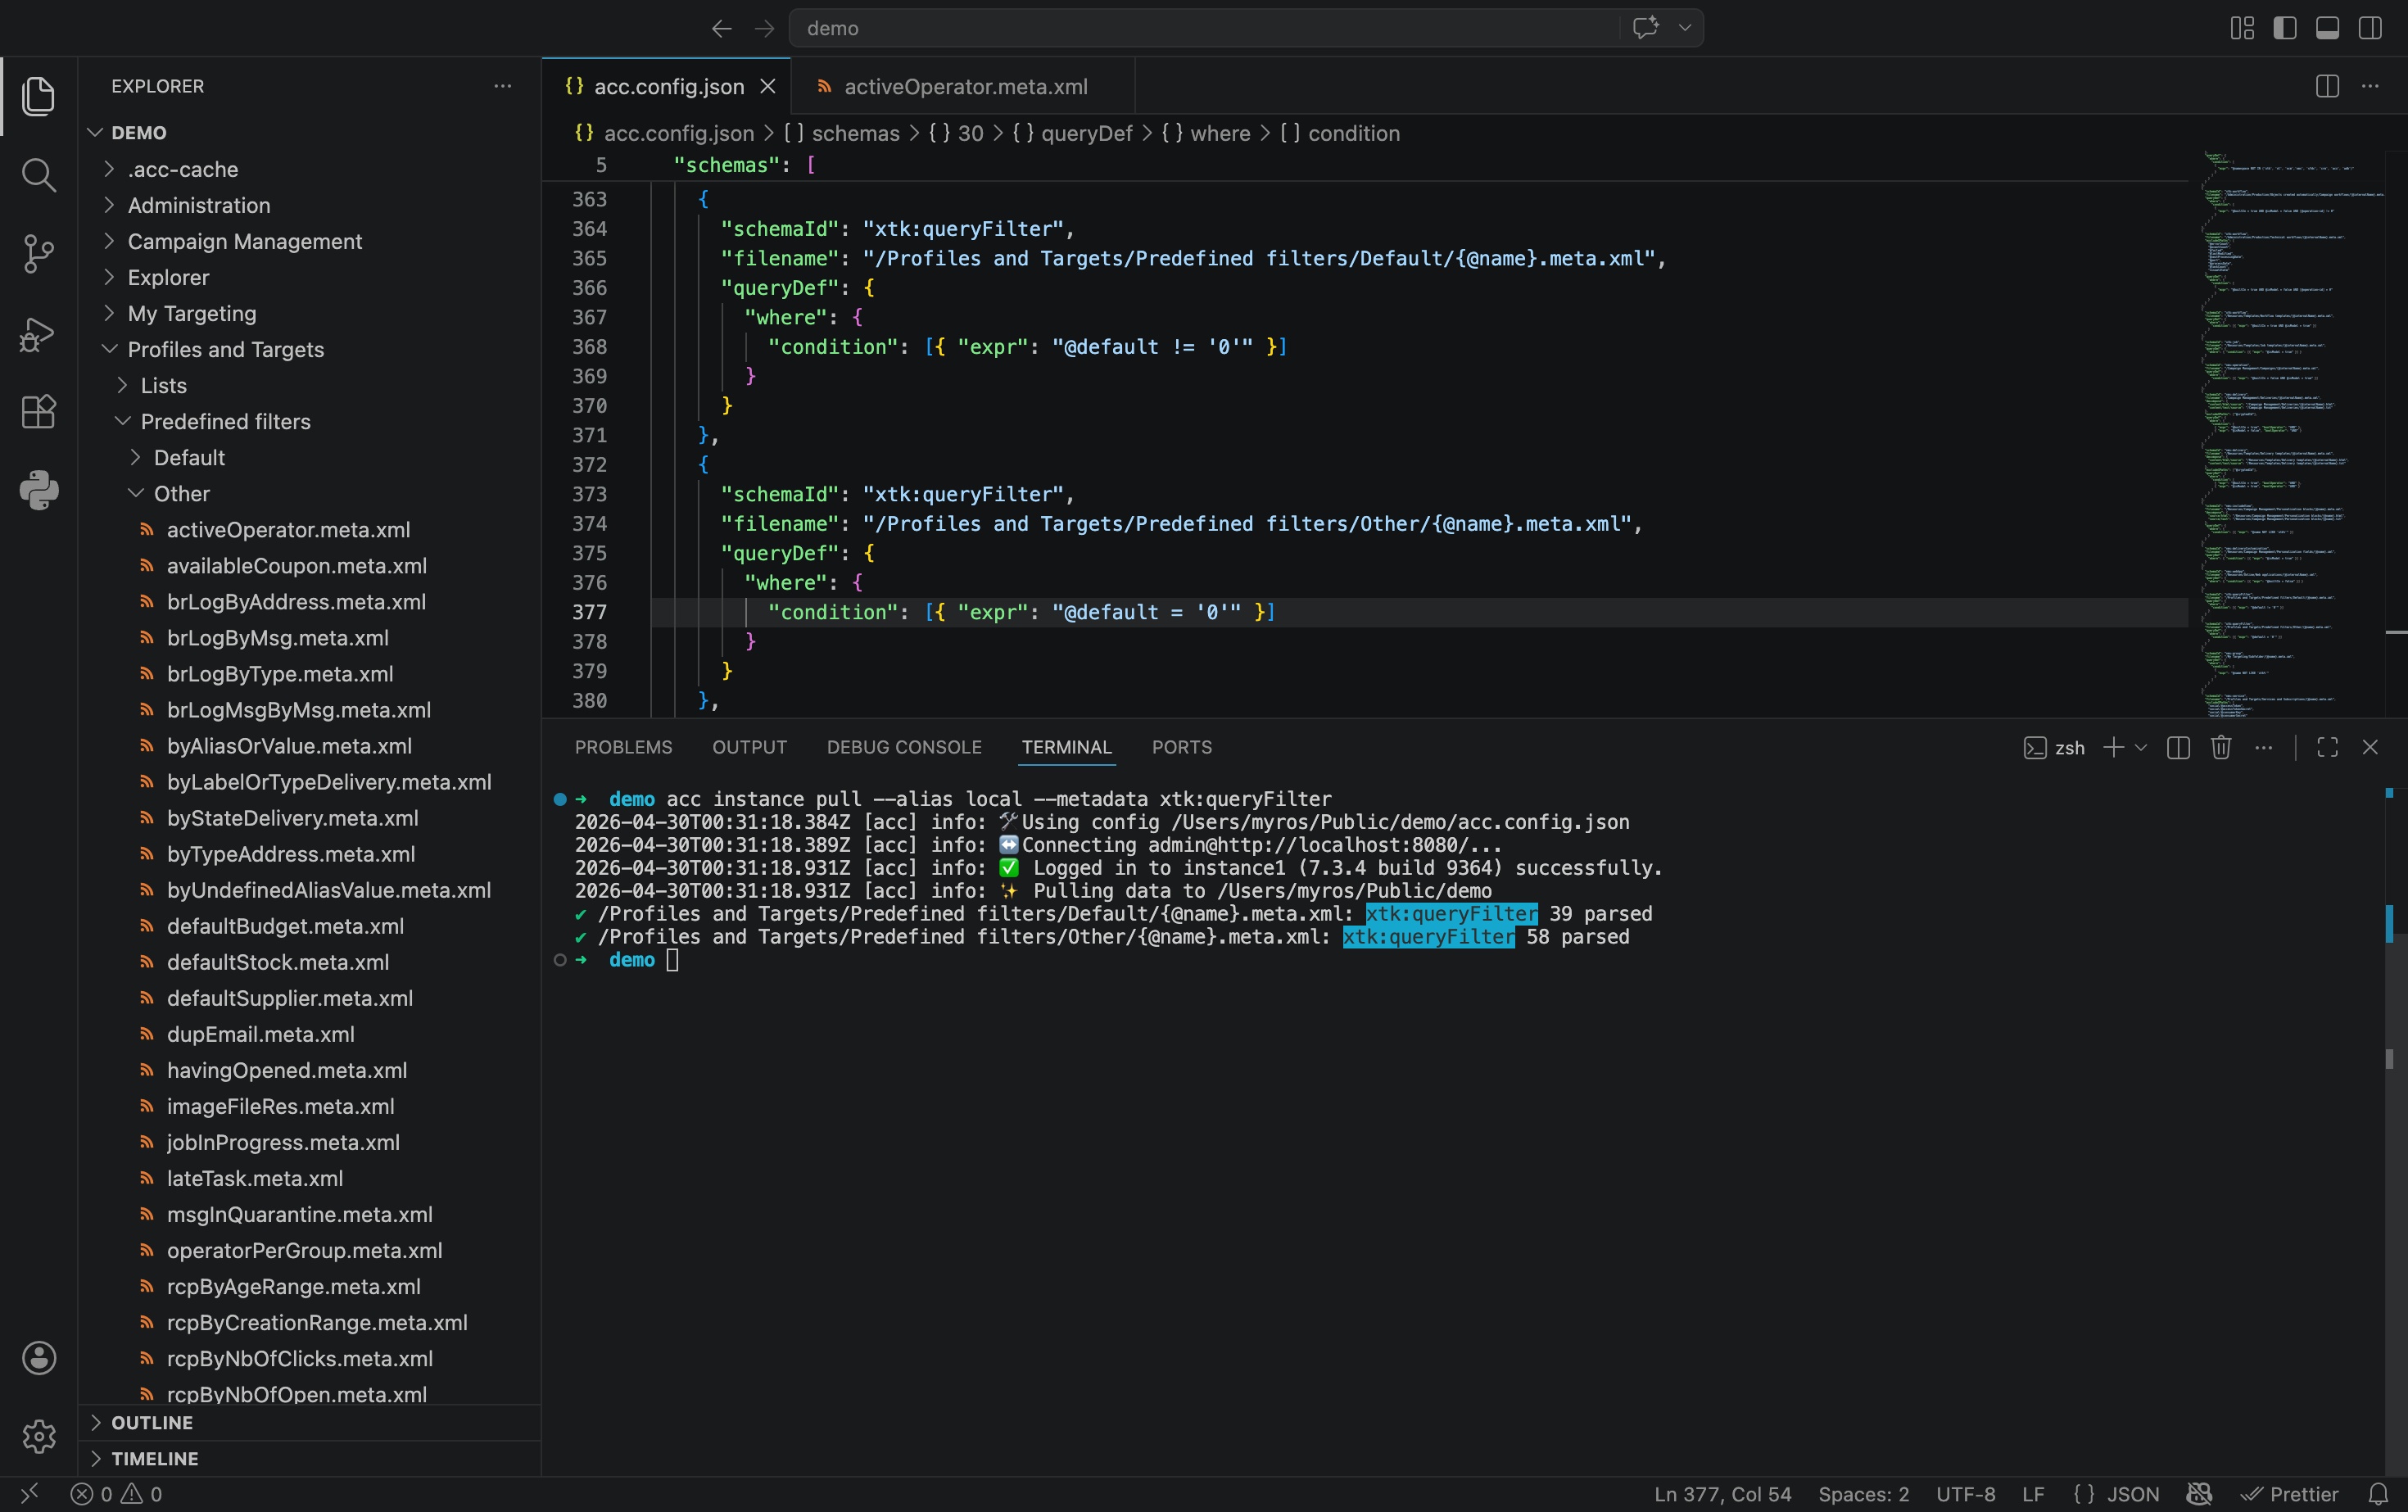Switch to the OUTPUT panel tab
The image size is (2408, 1512).
(749, 747)
